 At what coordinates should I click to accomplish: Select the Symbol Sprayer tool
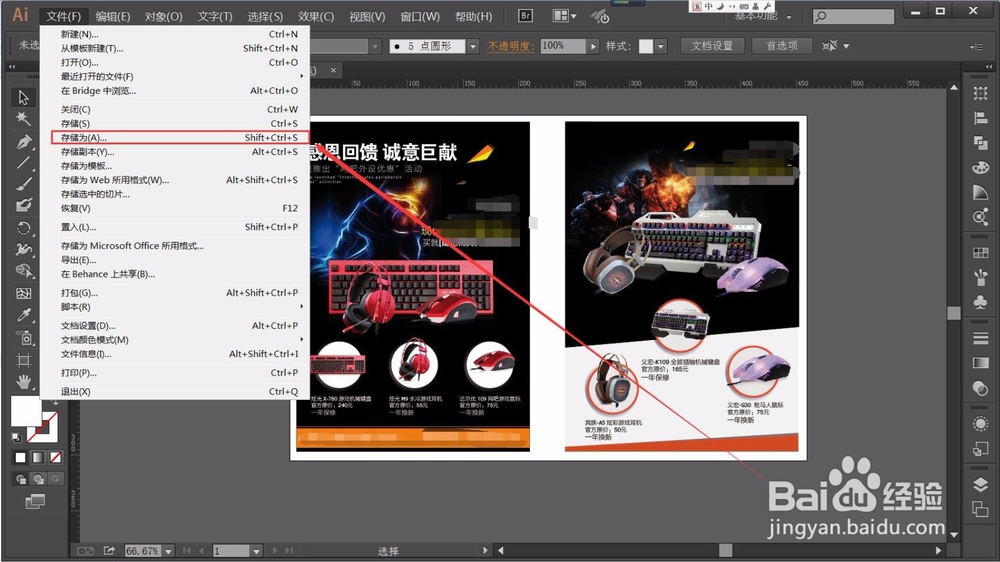tap(23, 337)
